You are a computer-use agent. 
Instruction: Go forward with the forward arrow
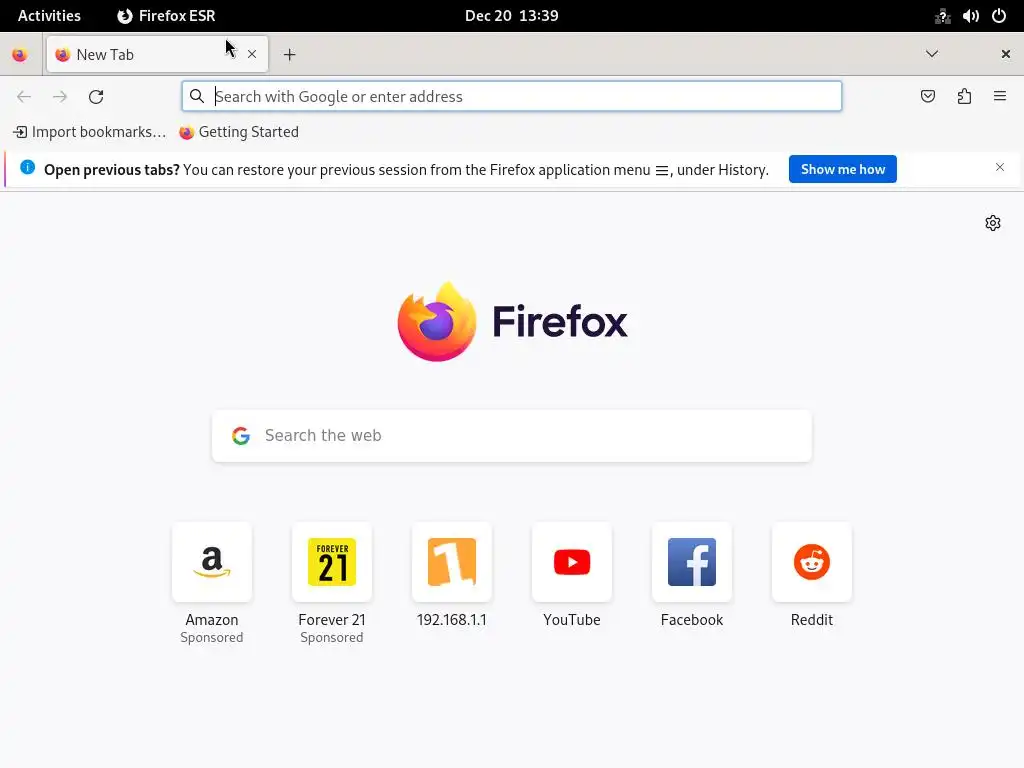tap(60, 97)
